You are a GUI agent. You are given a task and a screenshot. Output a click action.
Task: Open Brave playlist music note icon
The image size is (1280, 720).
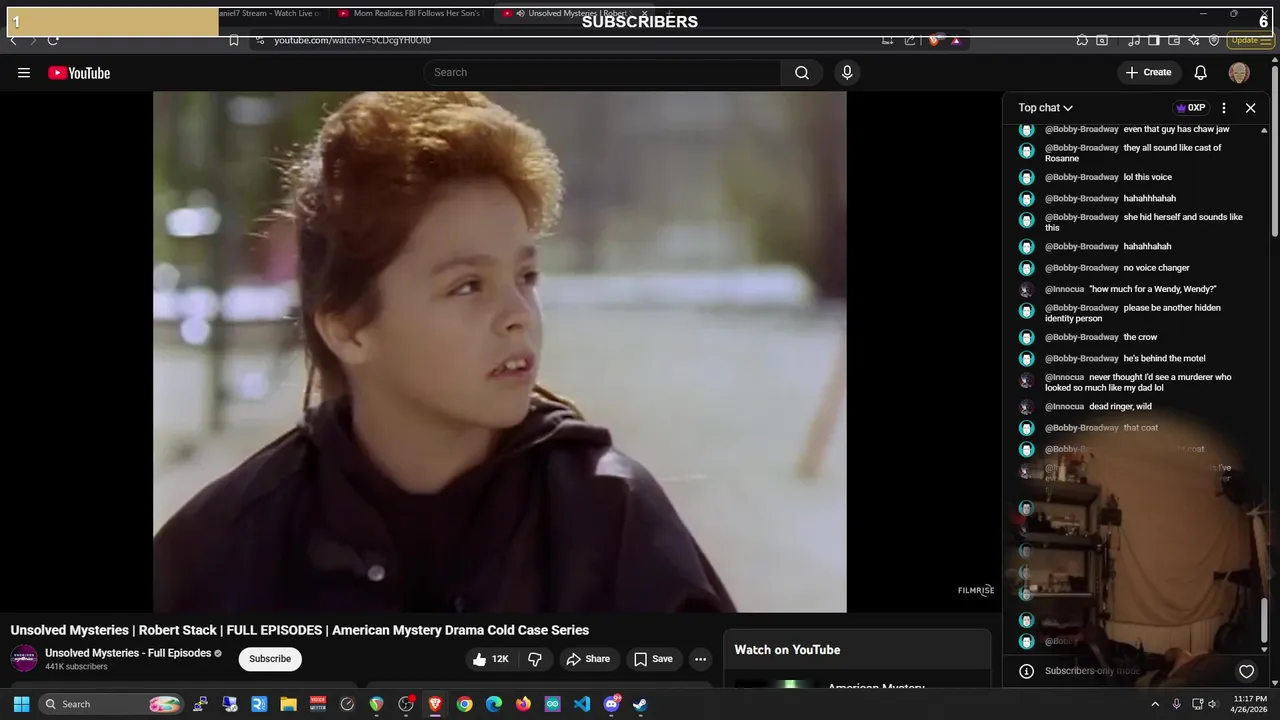pyautogui.click(x=1134, y=41)
